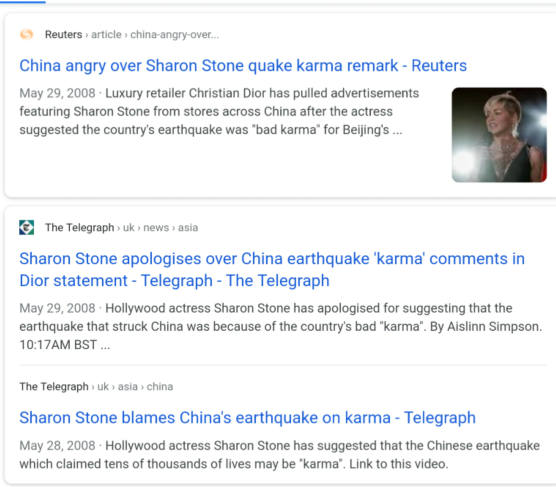This screenshot has height=487, width=556.
Task: Click the Reuters site name breadcrumb
Action: pyautogui.click(x=63, y=34)
